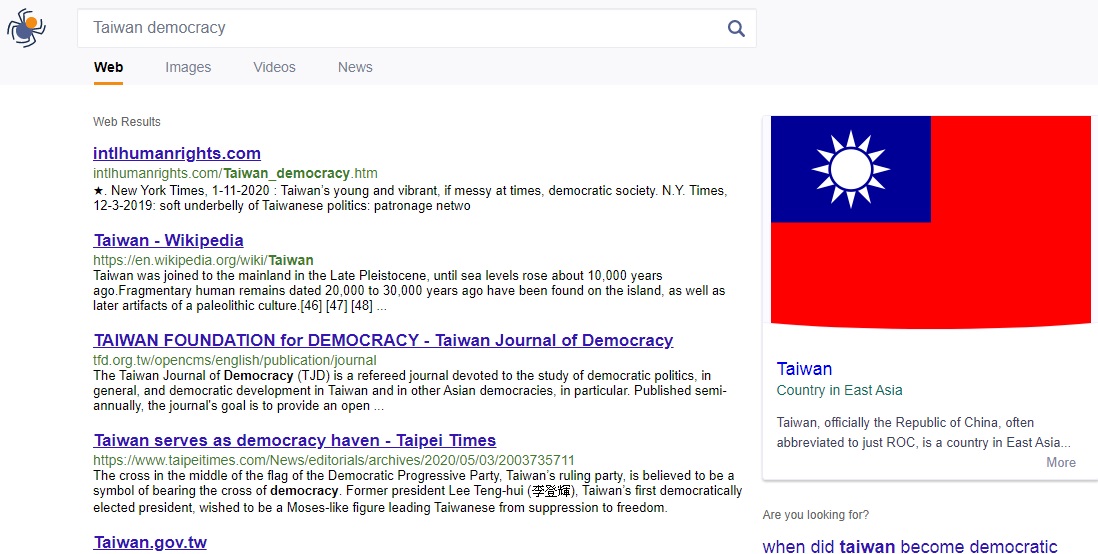
Task: Select 'when did taiwan become democratic' suggestion
Action: [909, 546]
